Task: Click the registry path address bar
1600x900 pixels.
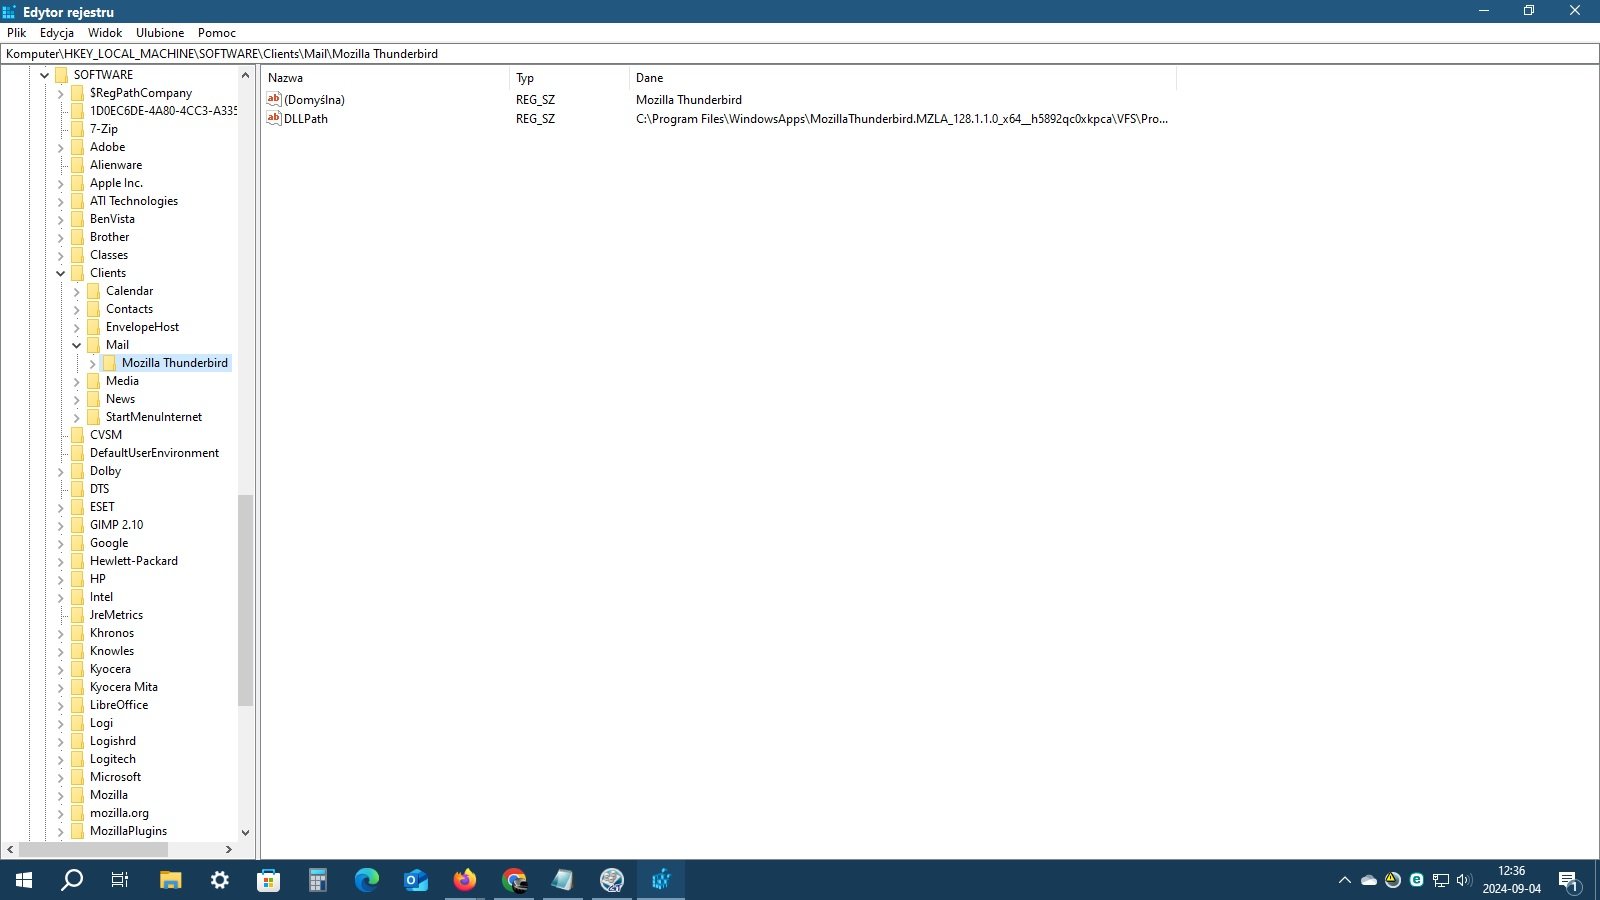Action: pyautogui.click(x=800, y=54)
